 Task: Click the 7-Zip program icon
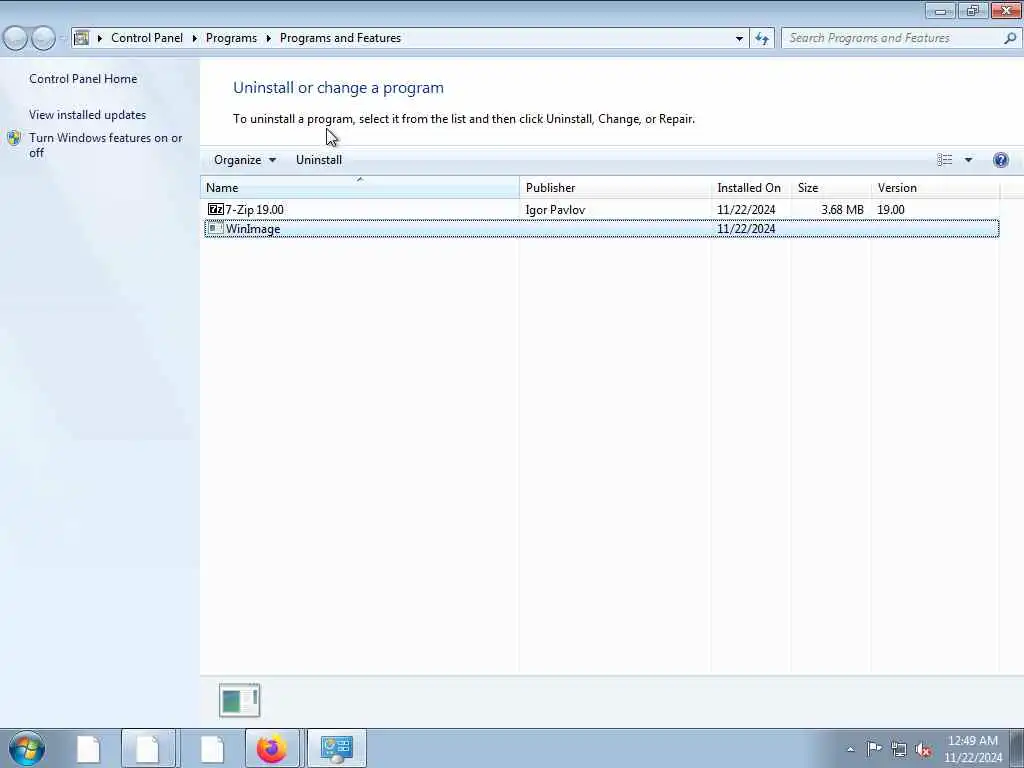[216, 210]
